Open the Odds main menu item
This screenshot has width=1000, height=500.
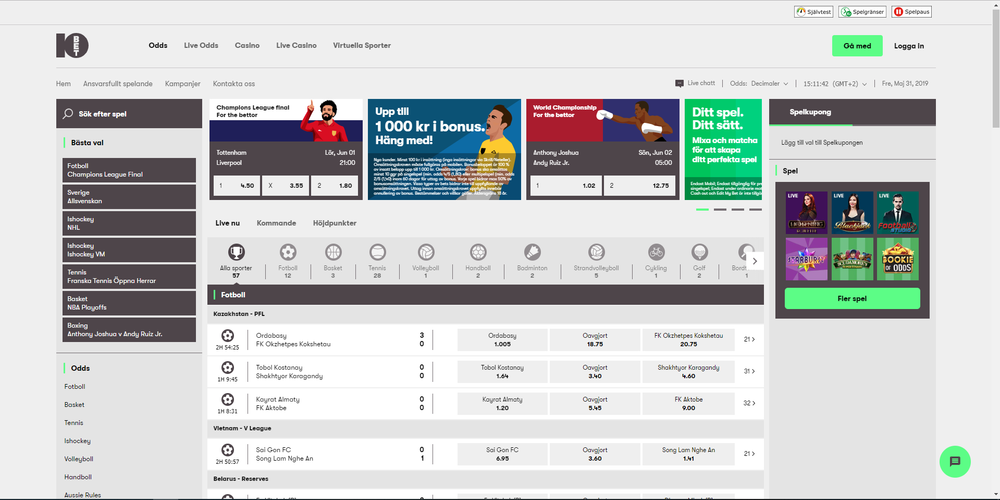(158, 46)
